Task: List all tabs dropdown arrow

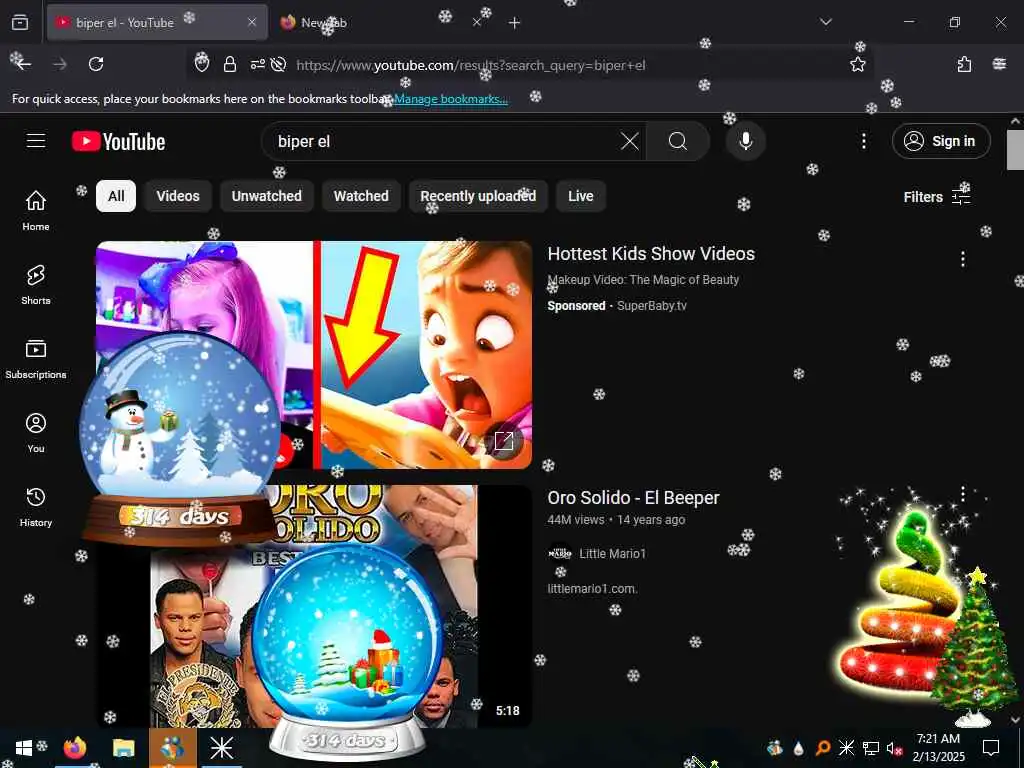Action: point(825,22)
